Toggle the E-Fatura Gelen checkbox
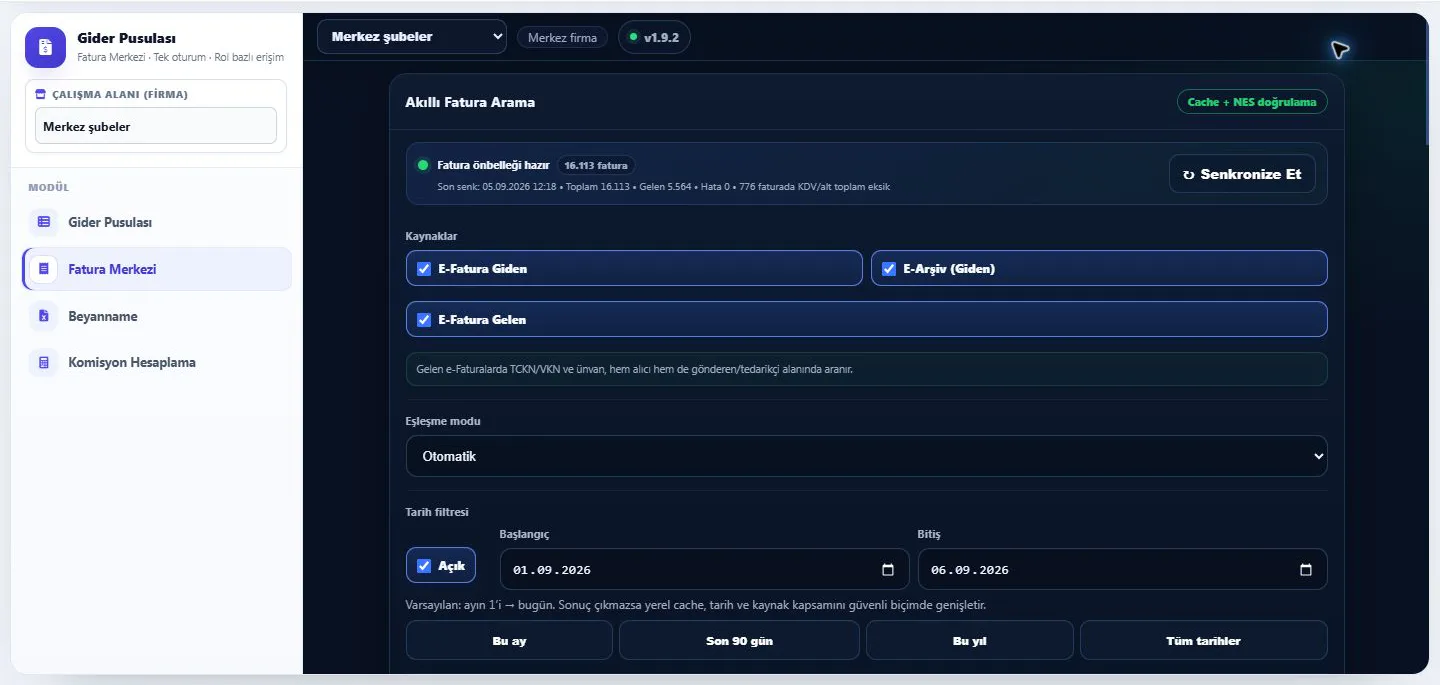The image size is (1440, 685). (424, 320)
